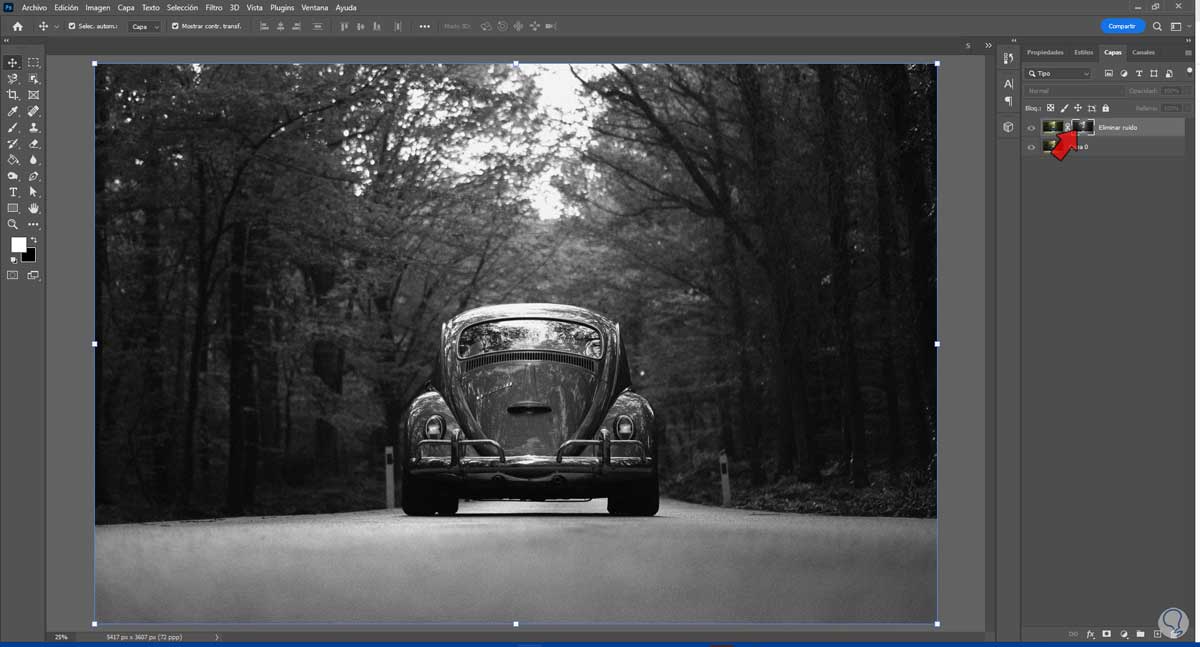
Task: Select the Lasso tool
Action: (x=13, y=78)
